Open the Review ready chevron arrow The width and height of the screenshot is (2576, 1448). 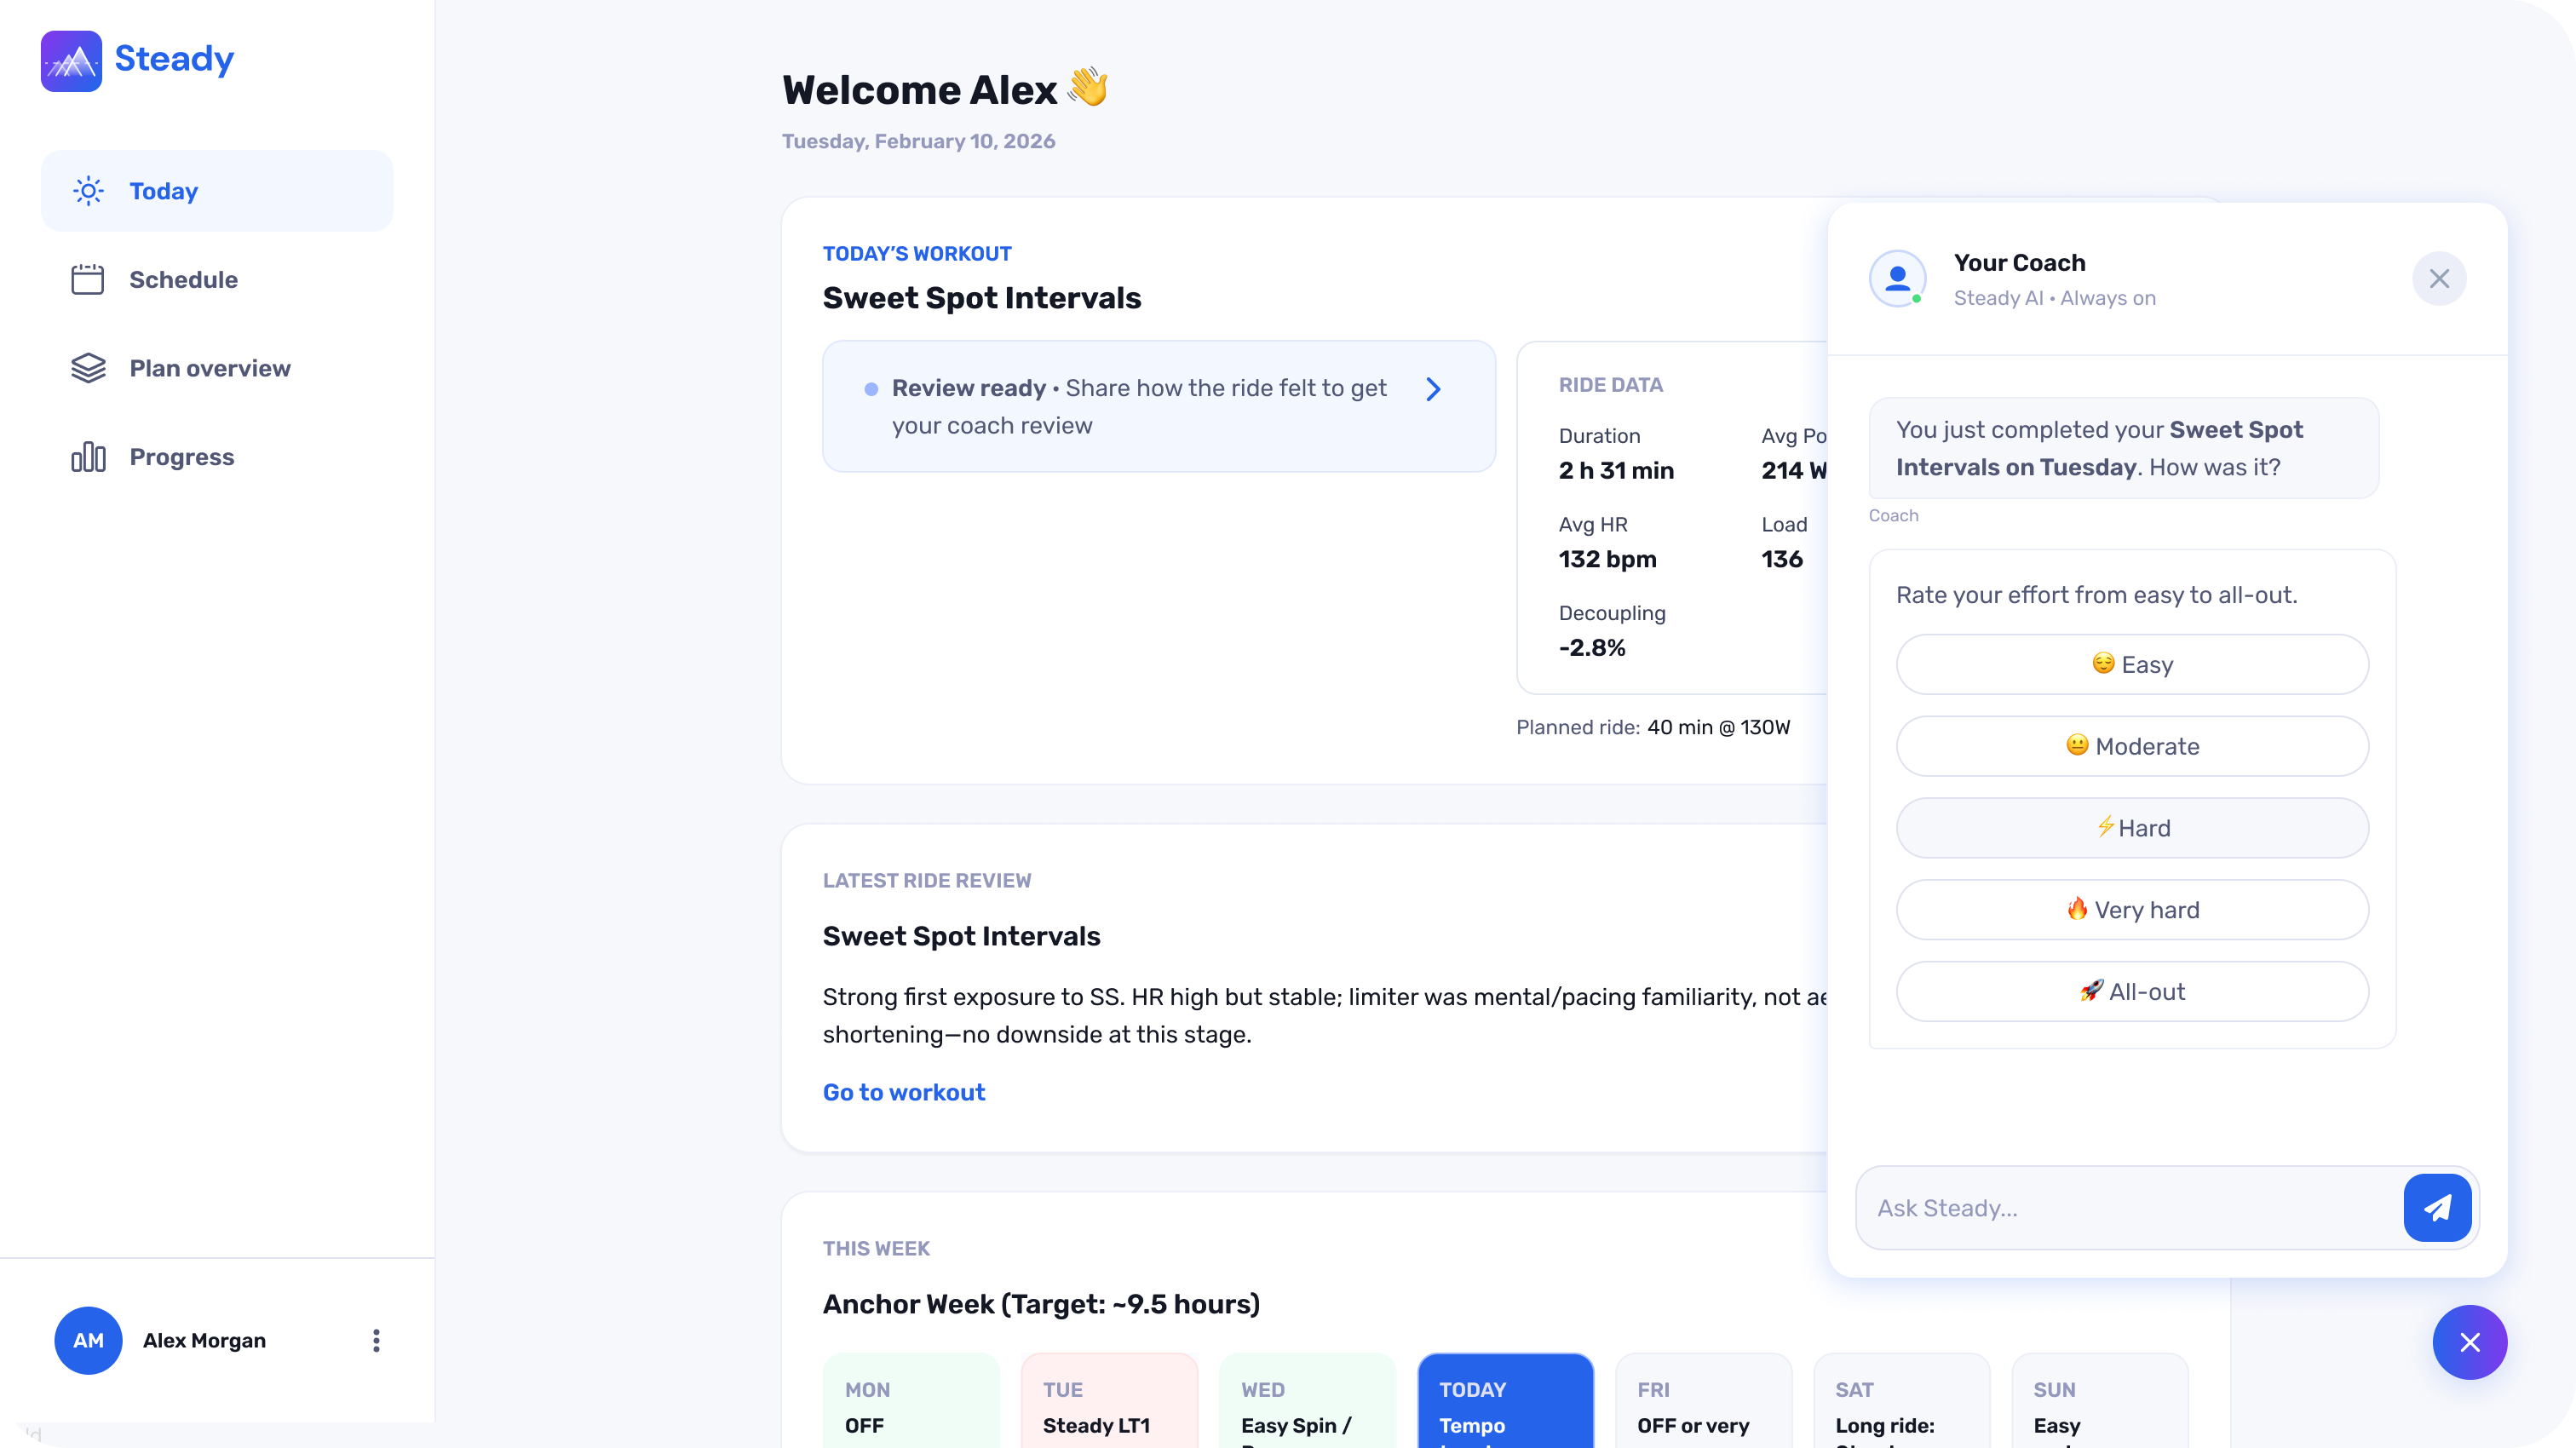click(1433, 389)
